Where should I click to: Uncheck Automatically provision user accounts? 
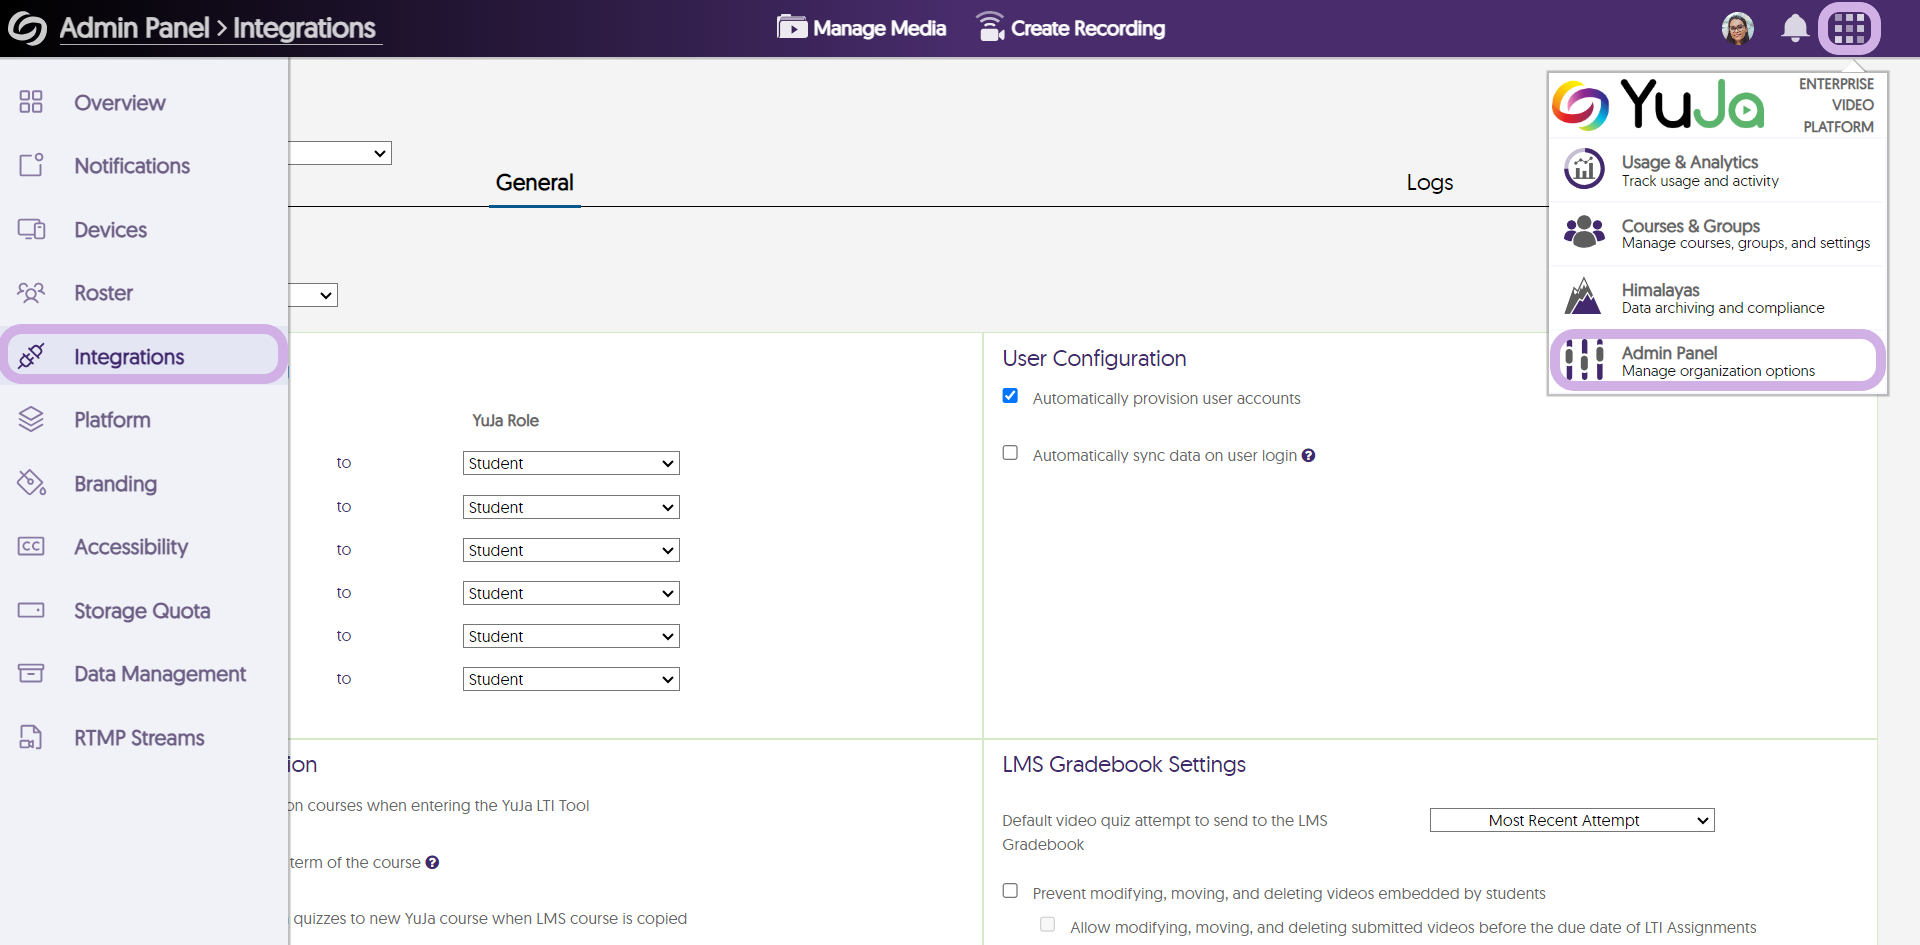coord(1010,396)
